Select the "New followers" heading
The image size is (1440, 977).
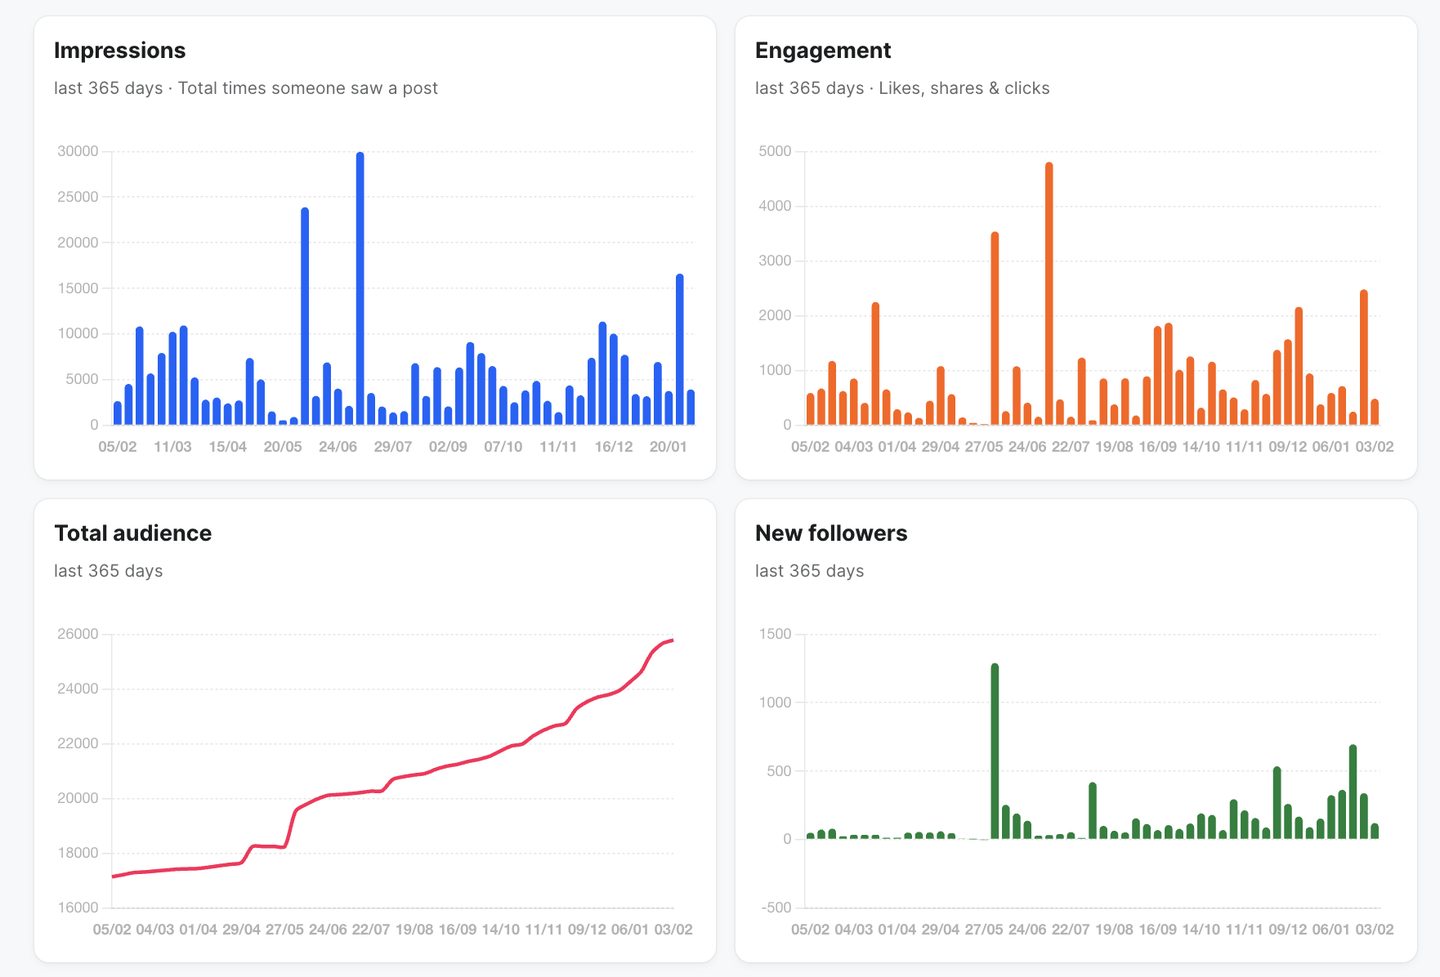831,533
